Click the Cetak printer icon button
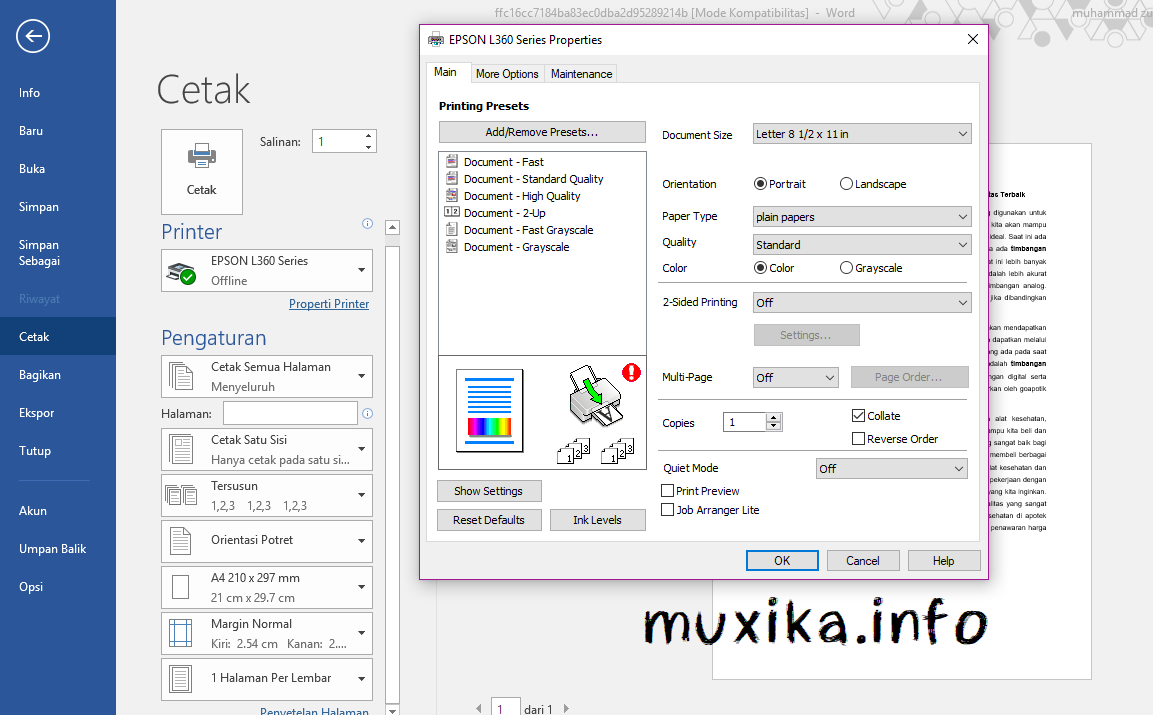Image resolution: width=1153 pixels, height=715 pixels. [201, 171]
